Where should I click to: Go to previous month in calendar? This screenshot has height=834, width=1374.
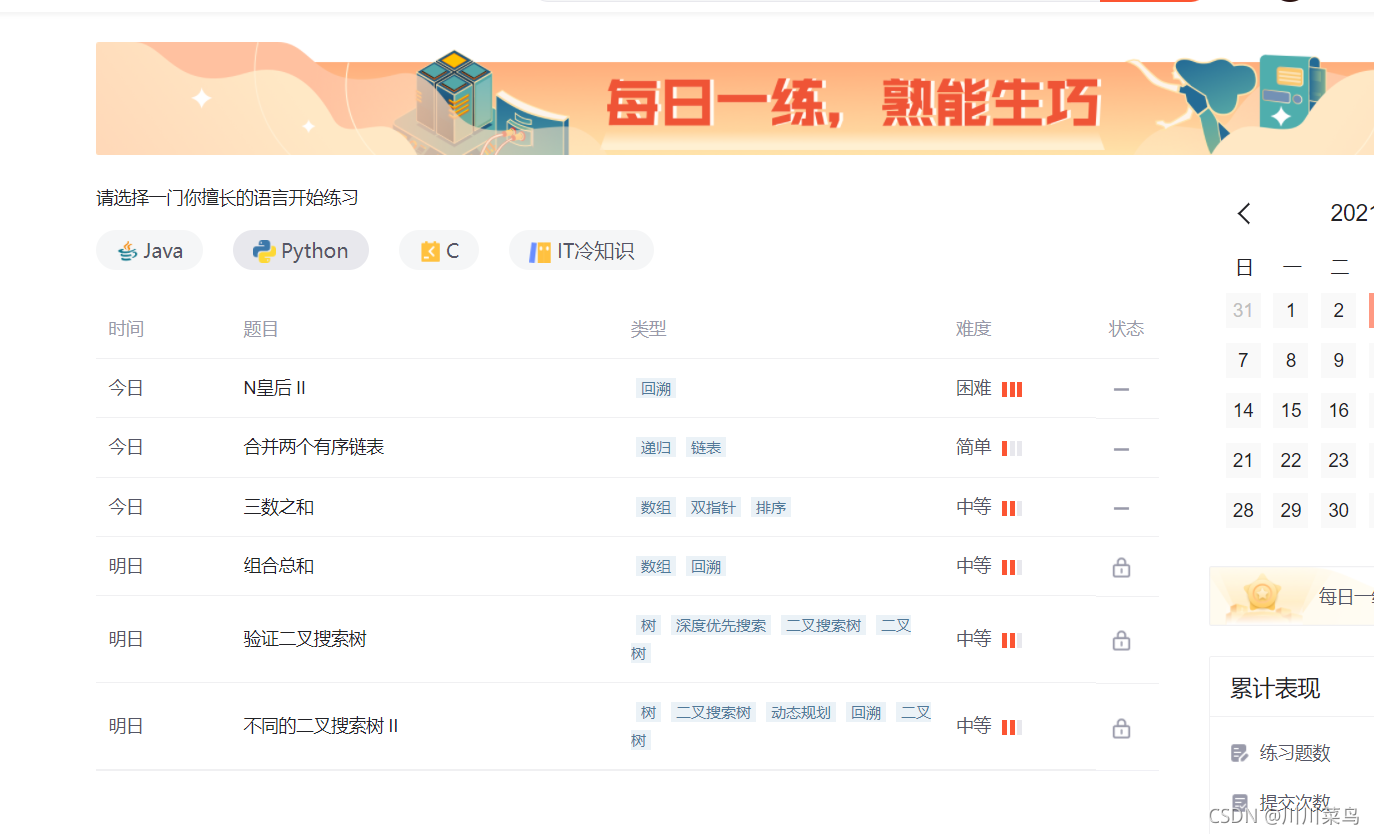(1244, 213)
